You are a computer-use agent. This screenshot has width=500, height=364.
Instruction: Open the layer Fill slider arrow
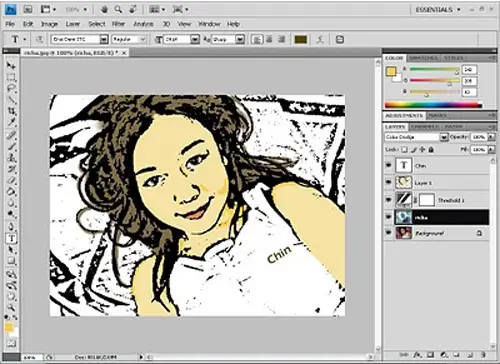tap(491, 150)
